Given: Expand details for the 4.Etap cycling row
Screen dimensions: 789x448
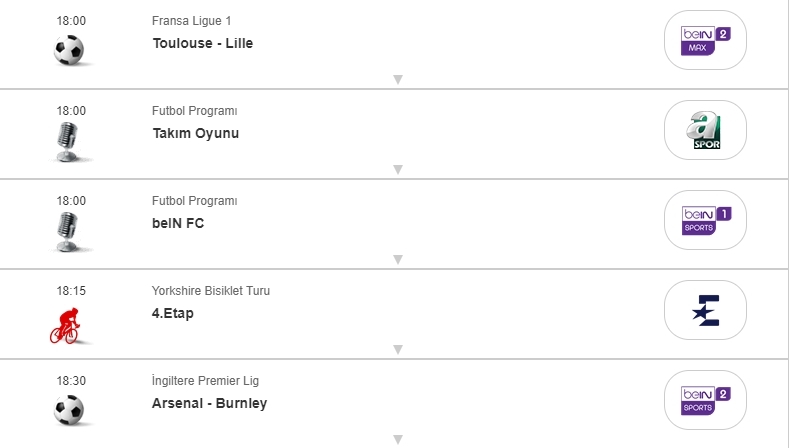Looking at the screenshot, I should coord(397,350).
